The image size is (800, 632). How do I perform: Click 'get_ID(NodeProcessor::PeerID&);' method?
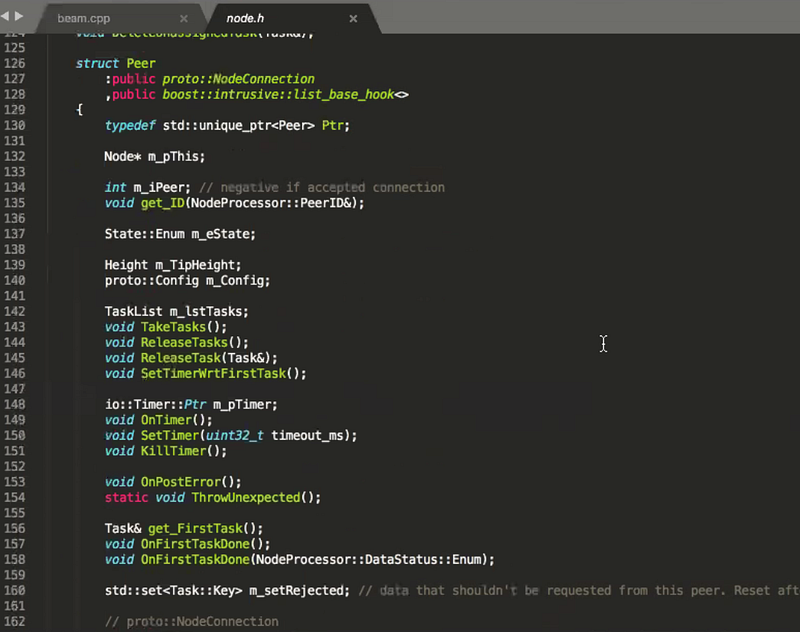tap(253, 203)
